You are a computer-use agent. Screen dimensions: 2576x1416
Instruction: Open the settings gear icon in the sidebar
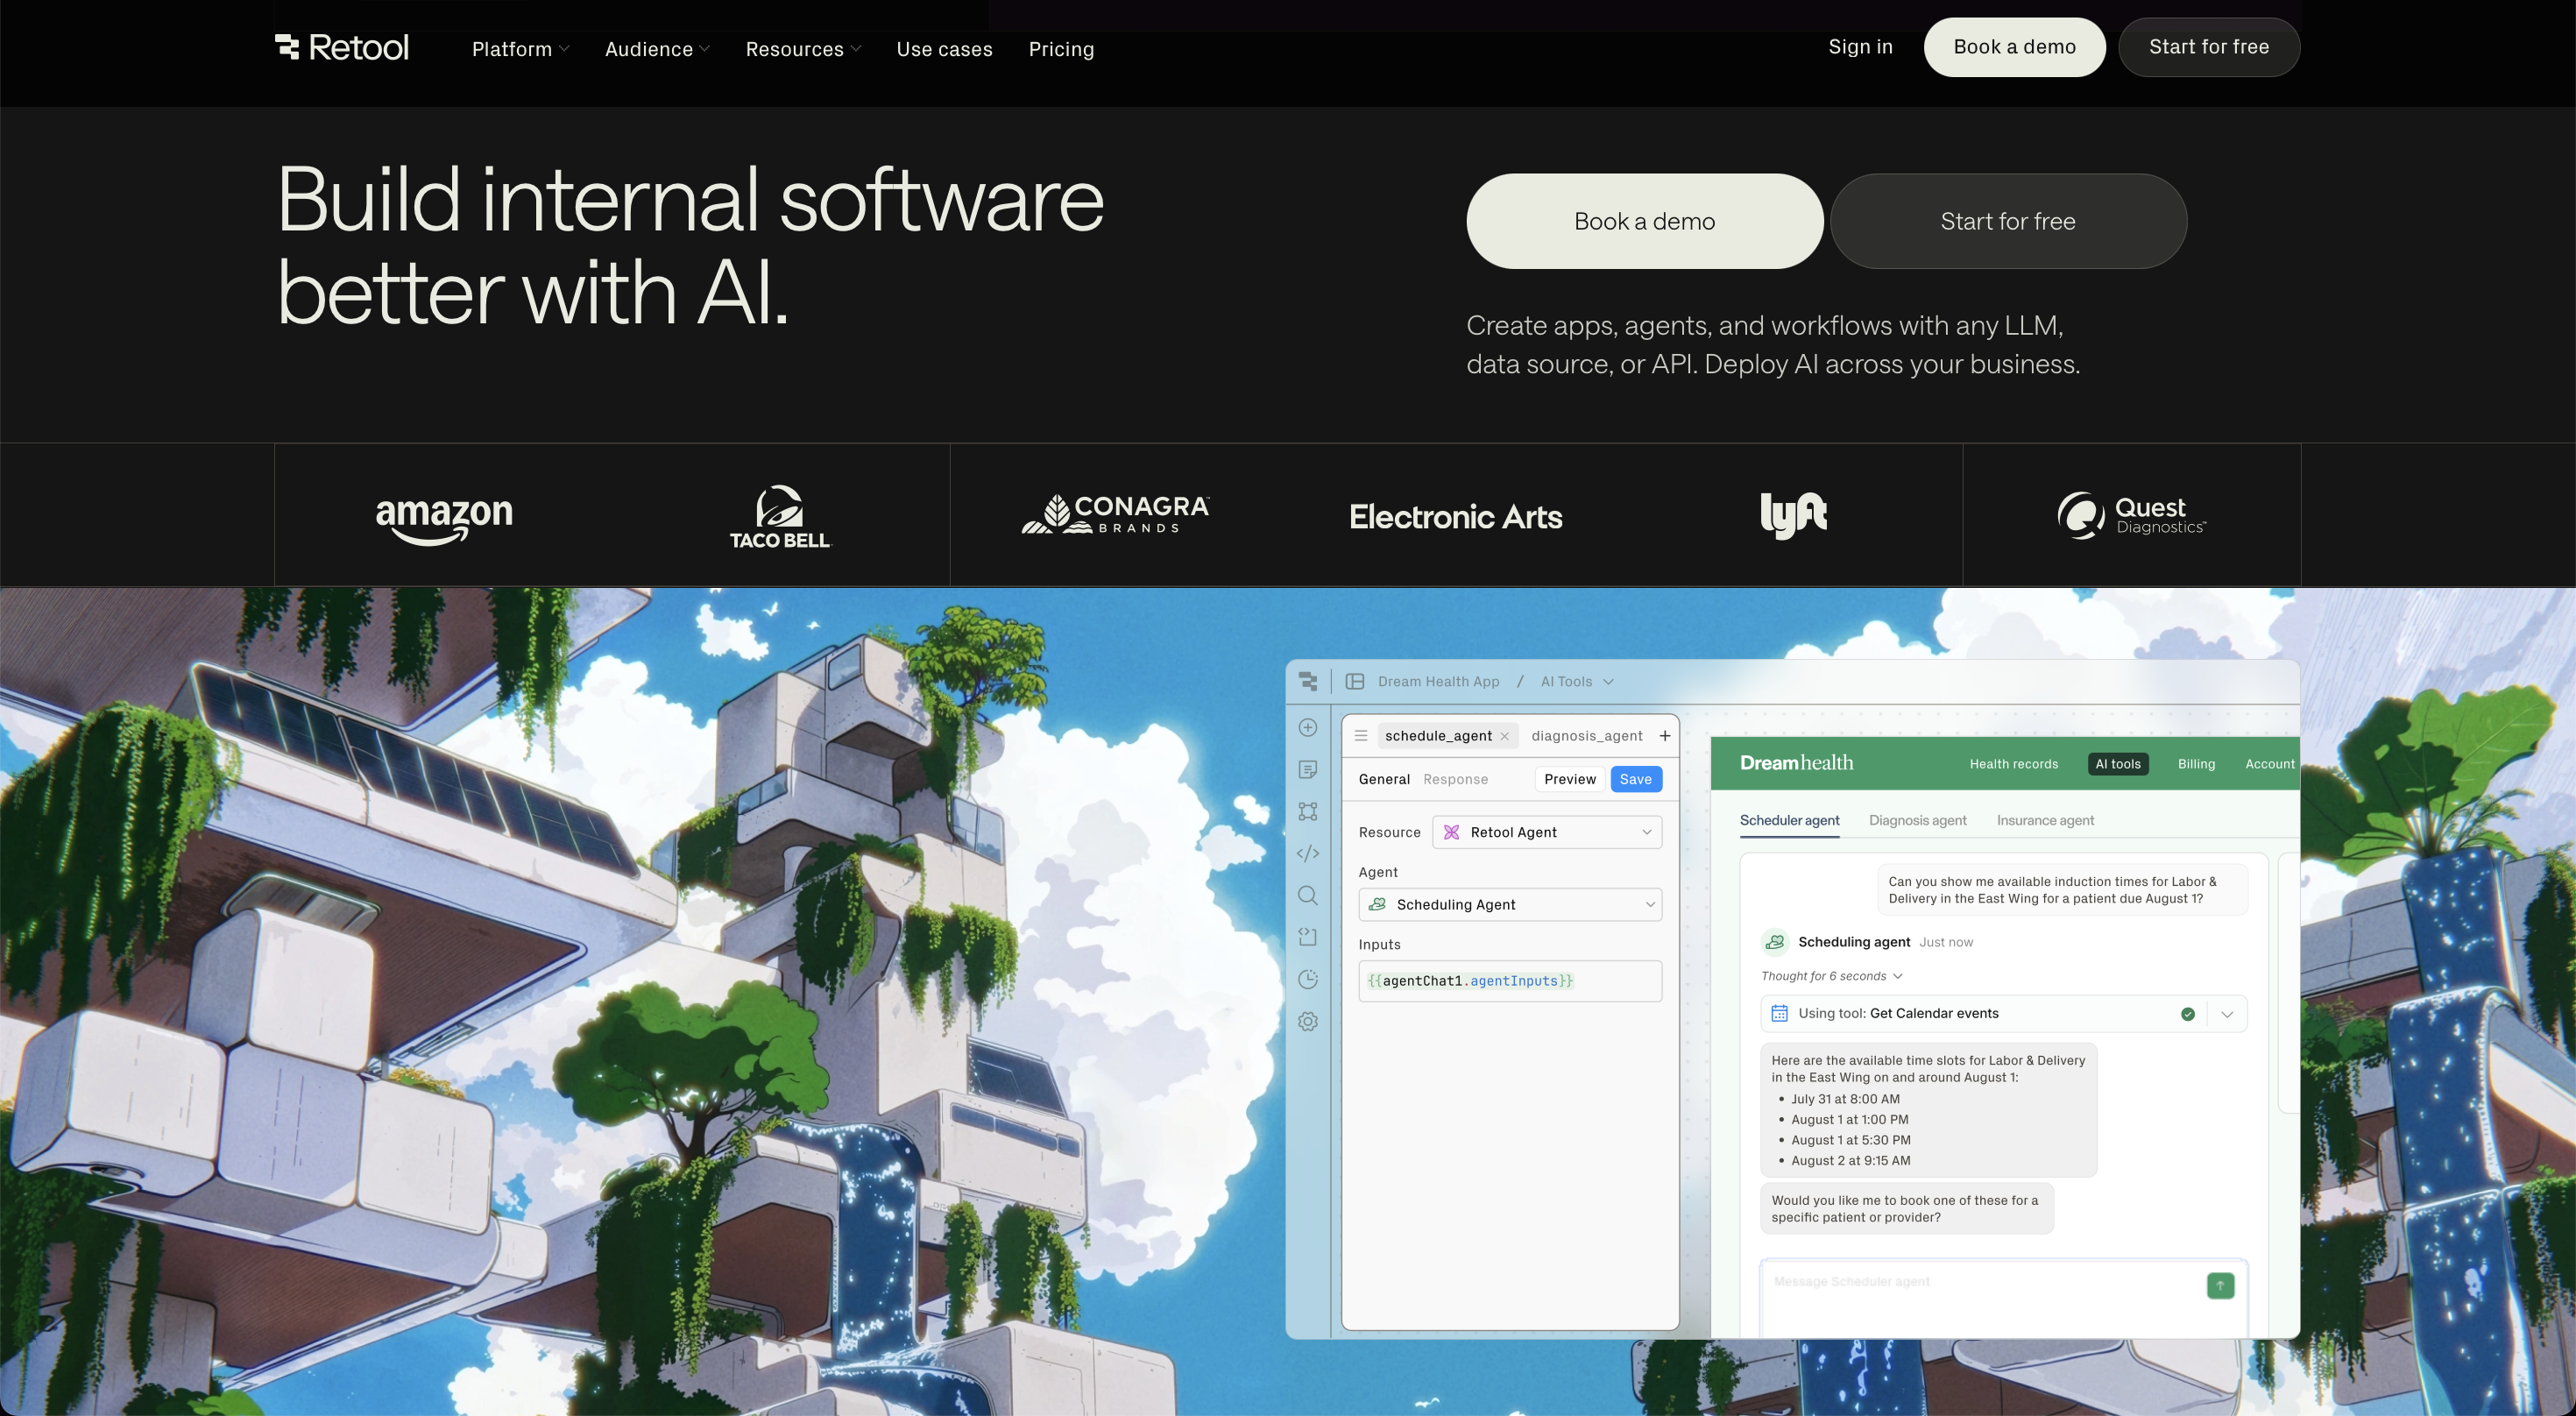point(1308,1022)
